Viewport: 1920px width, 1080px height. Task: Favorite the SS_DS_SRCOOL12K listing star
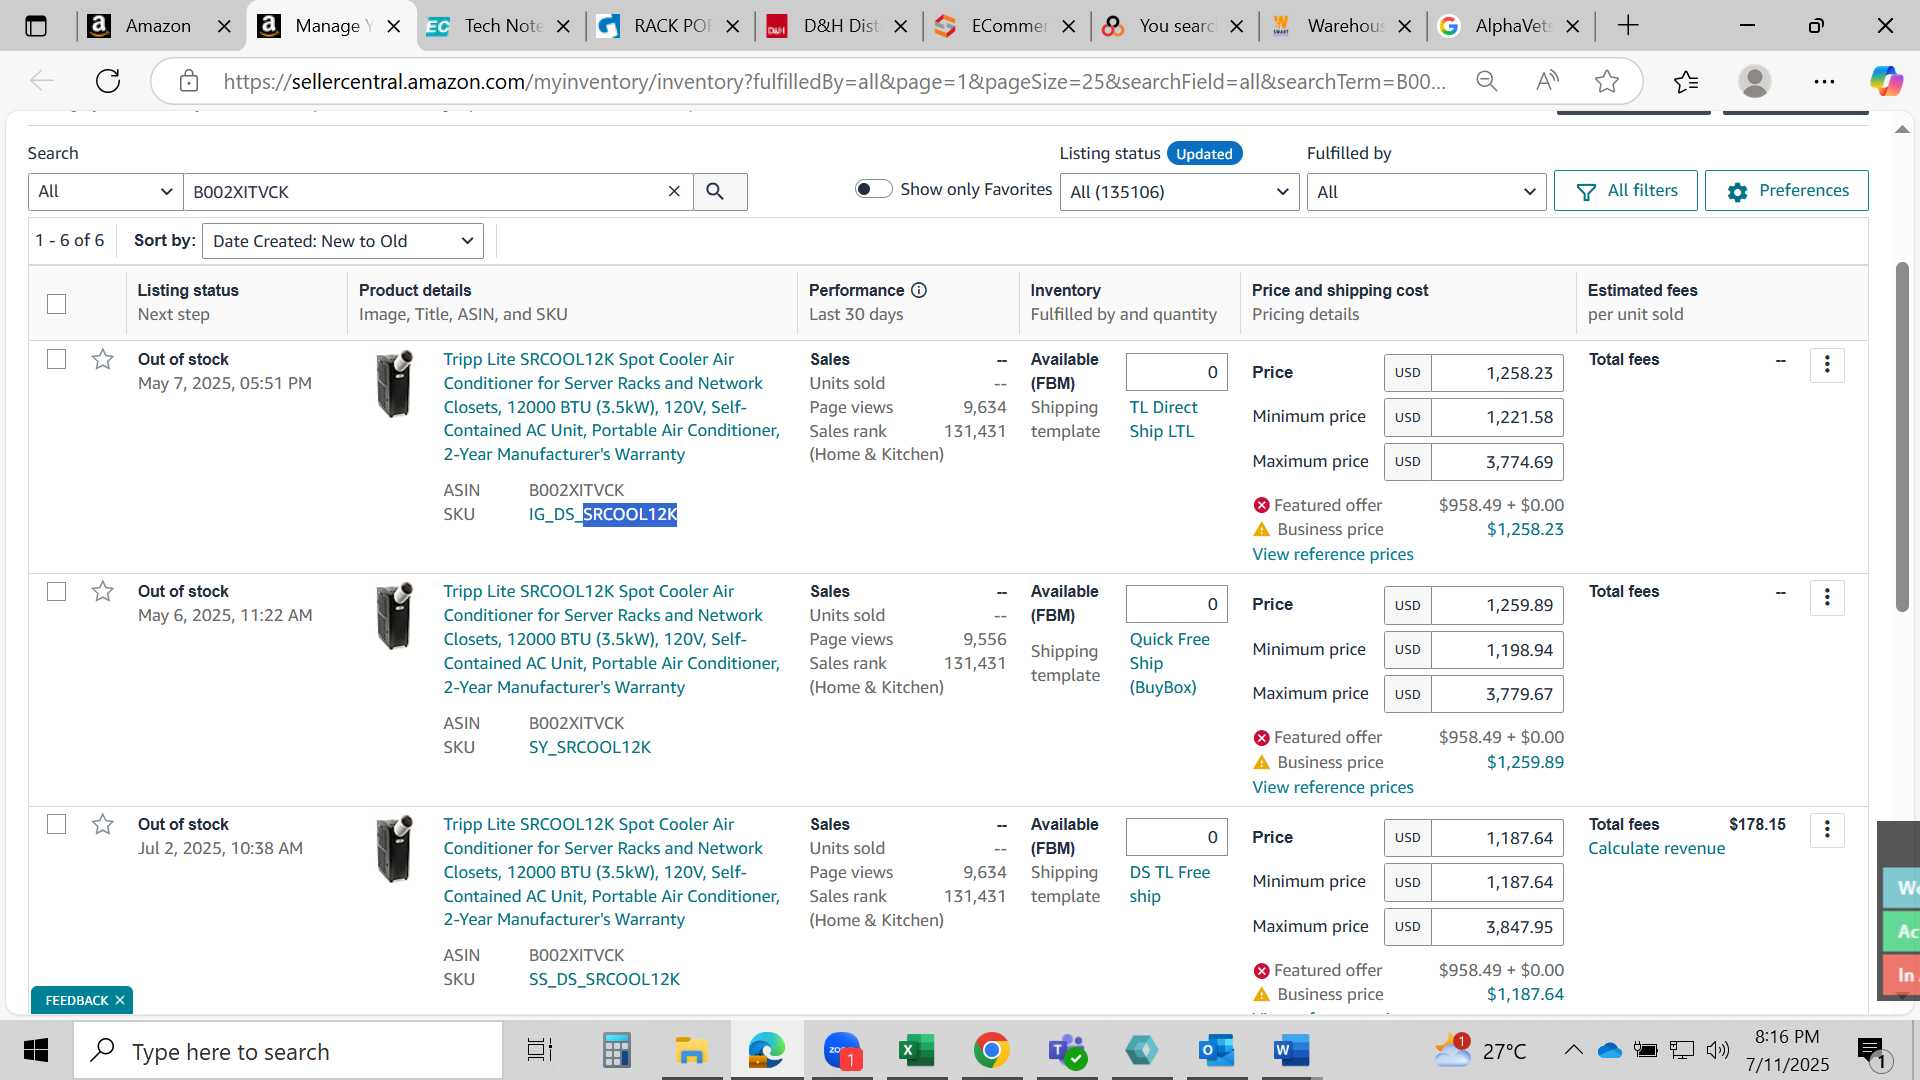pyautogui.click(x=102, y=824)
